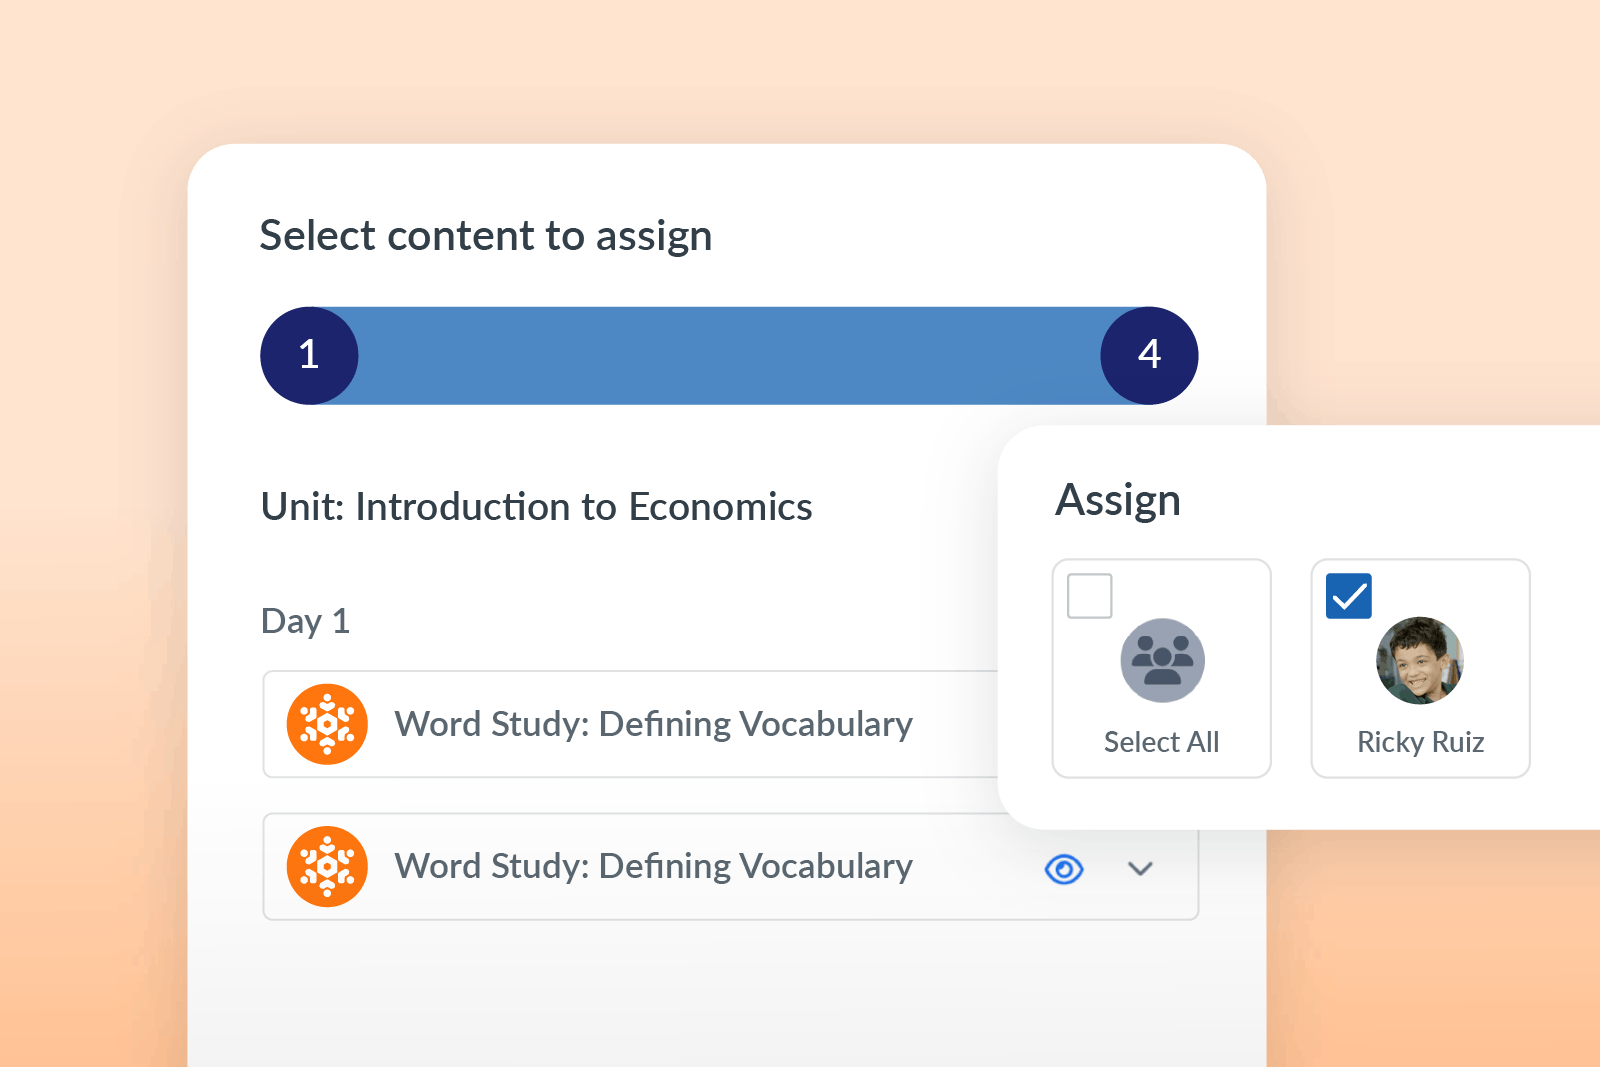
Task: Click the second Word Study snowflake icon
Action: pos(327,866)
